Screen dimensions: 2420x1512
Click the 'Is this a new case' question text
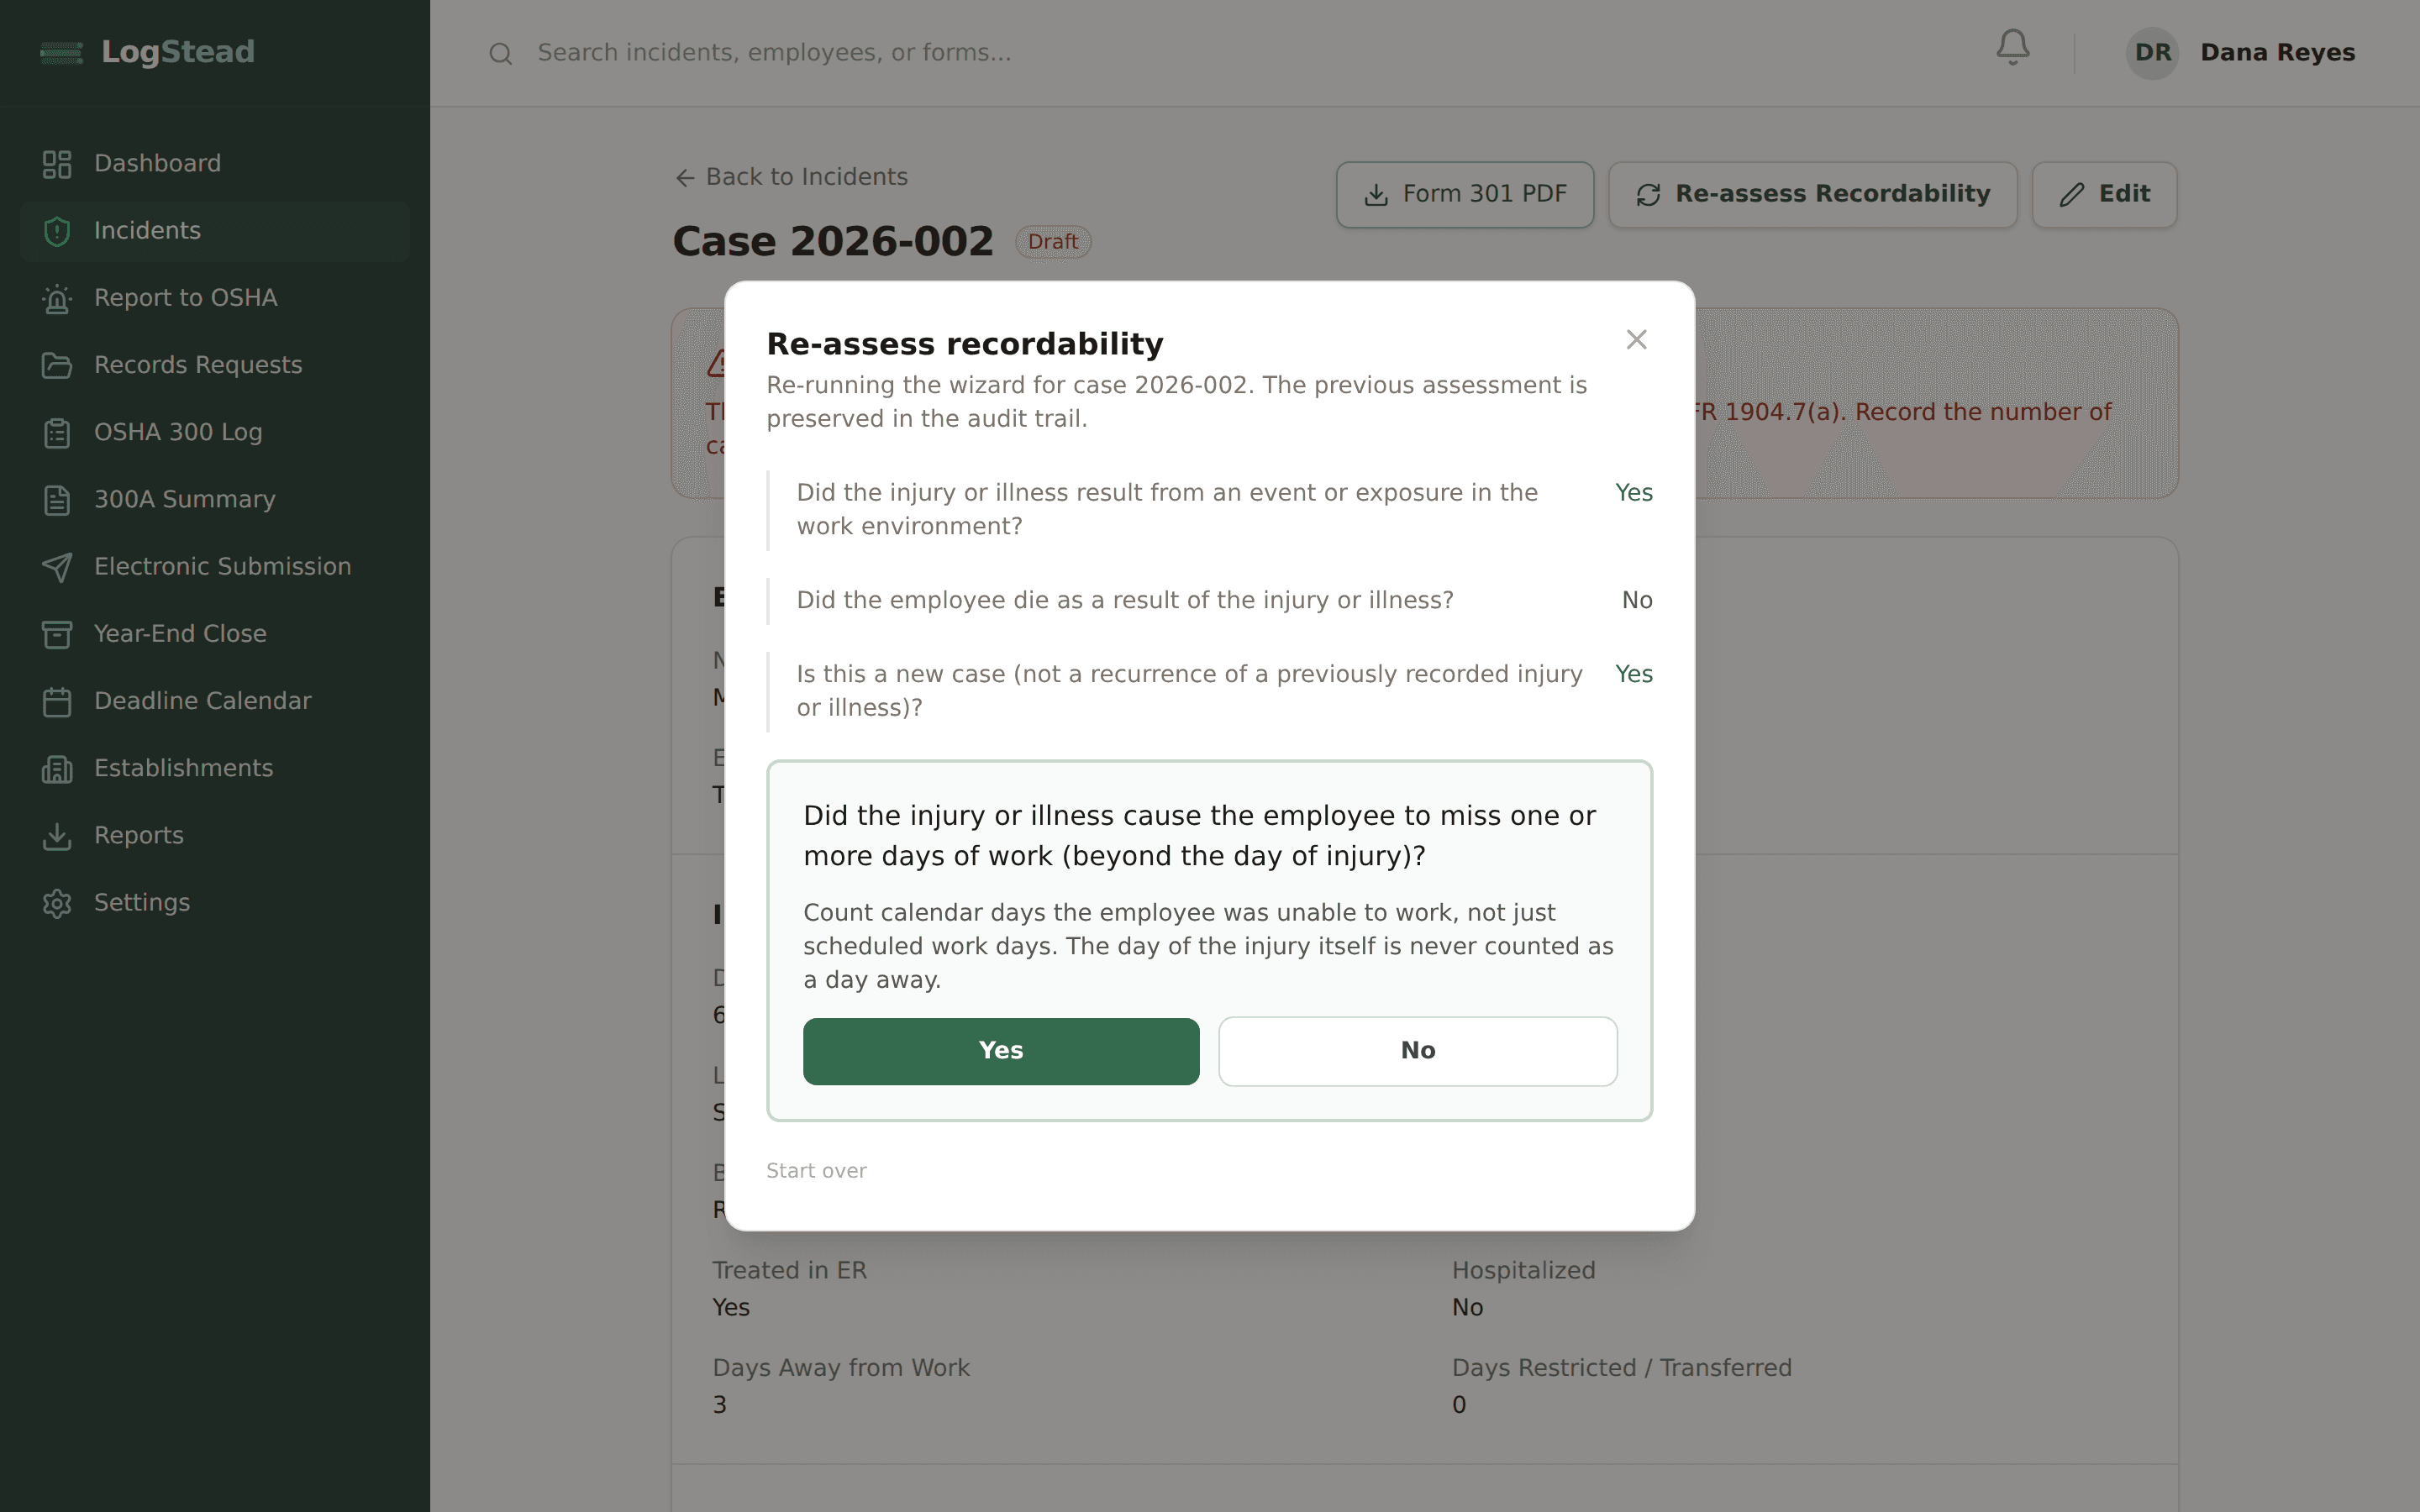click(x=1190, y=691)
